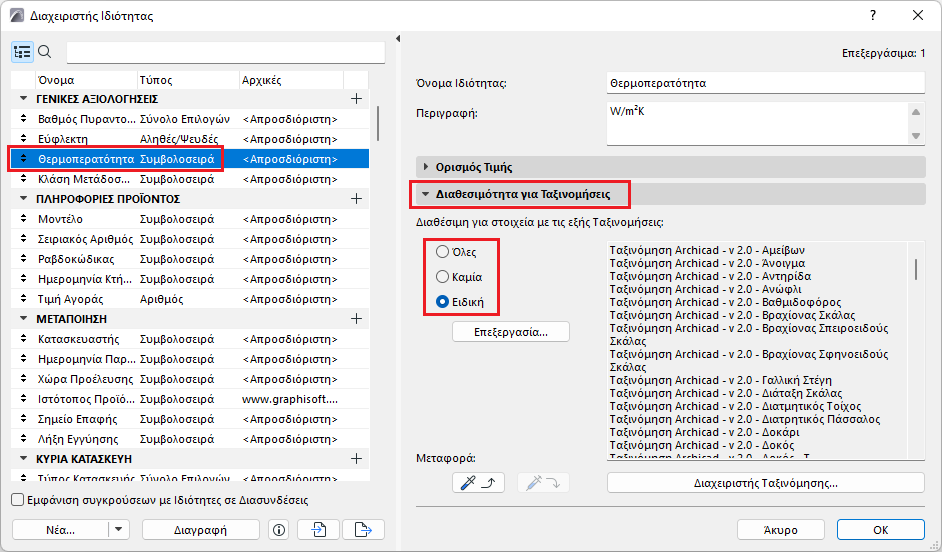Click the Διαγραφή button
The image size is (942, 552).
click(201, 530)
